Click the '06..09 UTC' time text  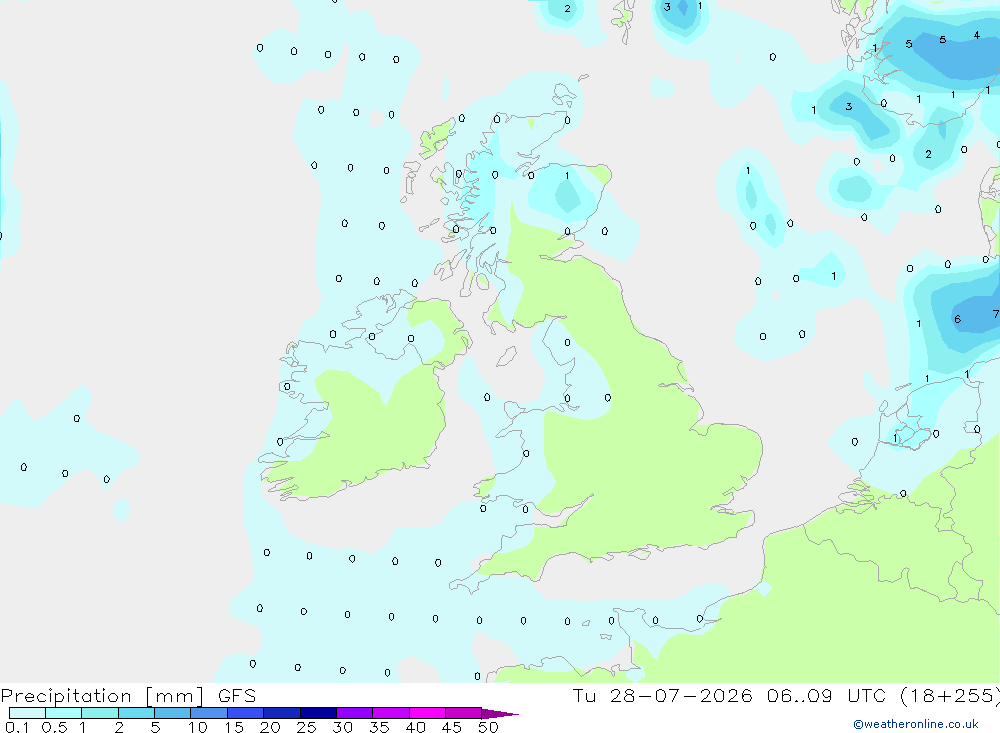click(x=825, y=696)
